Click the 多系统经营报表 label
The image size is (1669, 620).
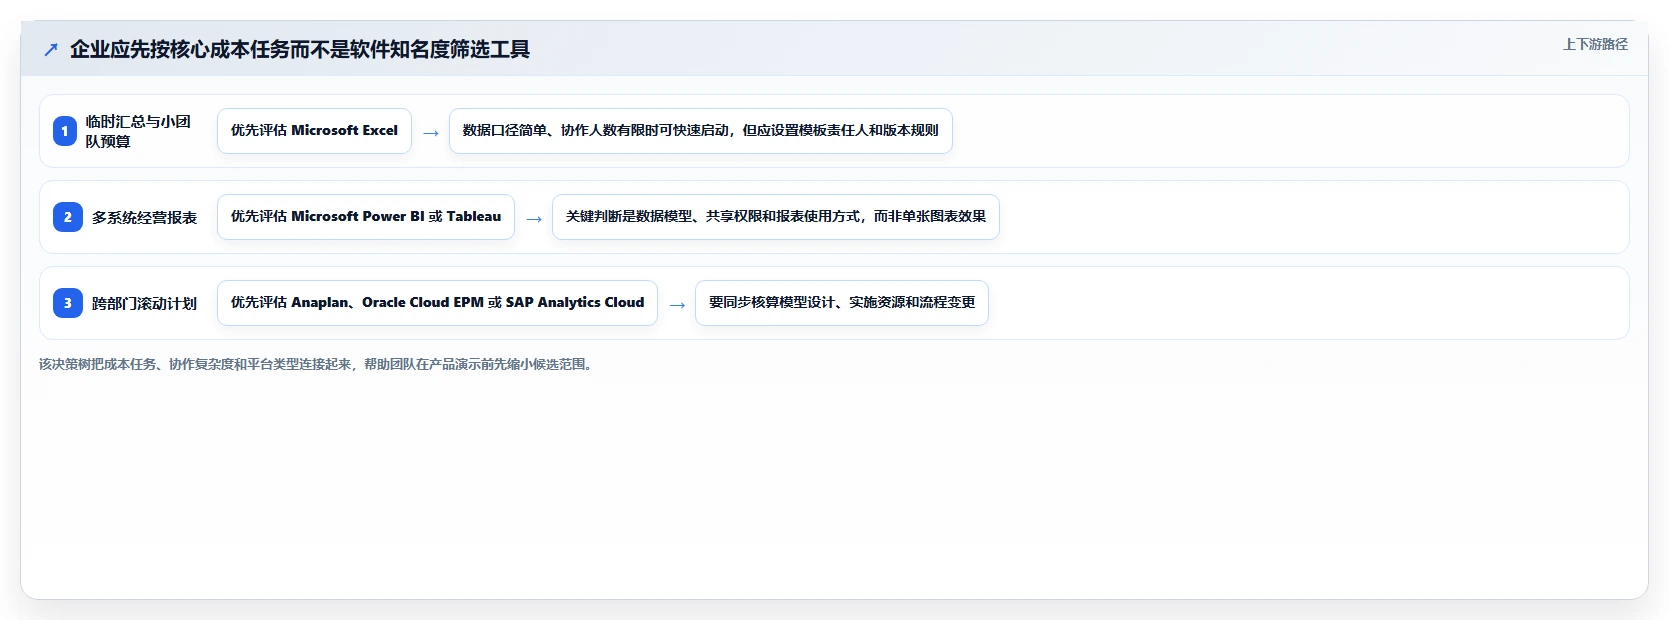pyautogui.click(x=145, y=217)
